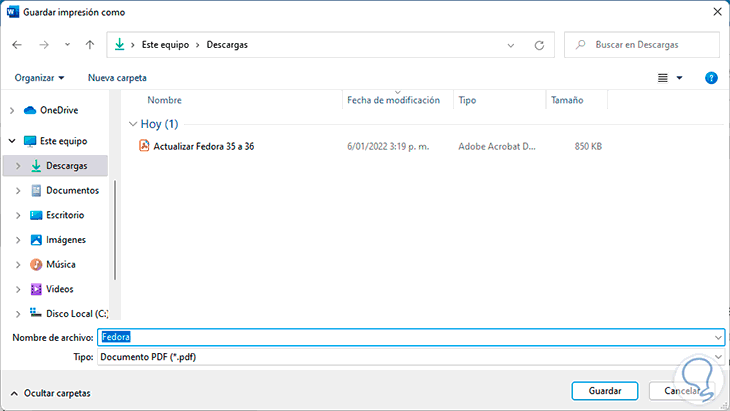Open Música in the sidebar
Image resolution: width=730 pixels, height=411 pixels.
pyautogui.click(x=61, y=264)
